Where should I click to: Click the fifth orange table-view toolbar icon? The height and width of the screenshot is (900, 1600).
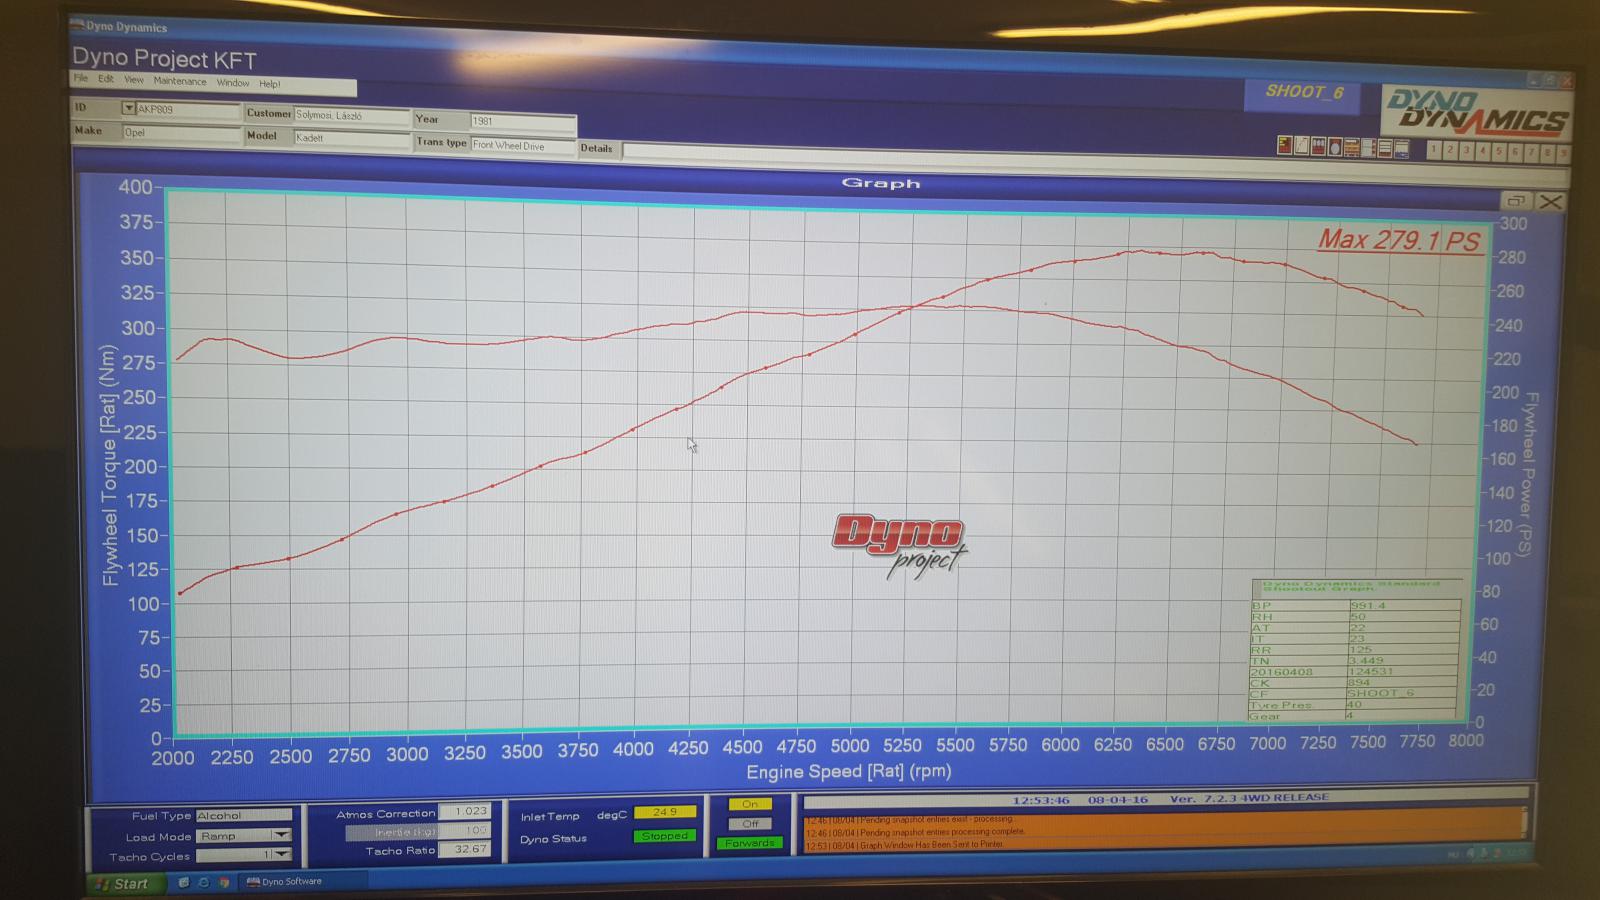pyautogui.click(x=1352, y=148)
